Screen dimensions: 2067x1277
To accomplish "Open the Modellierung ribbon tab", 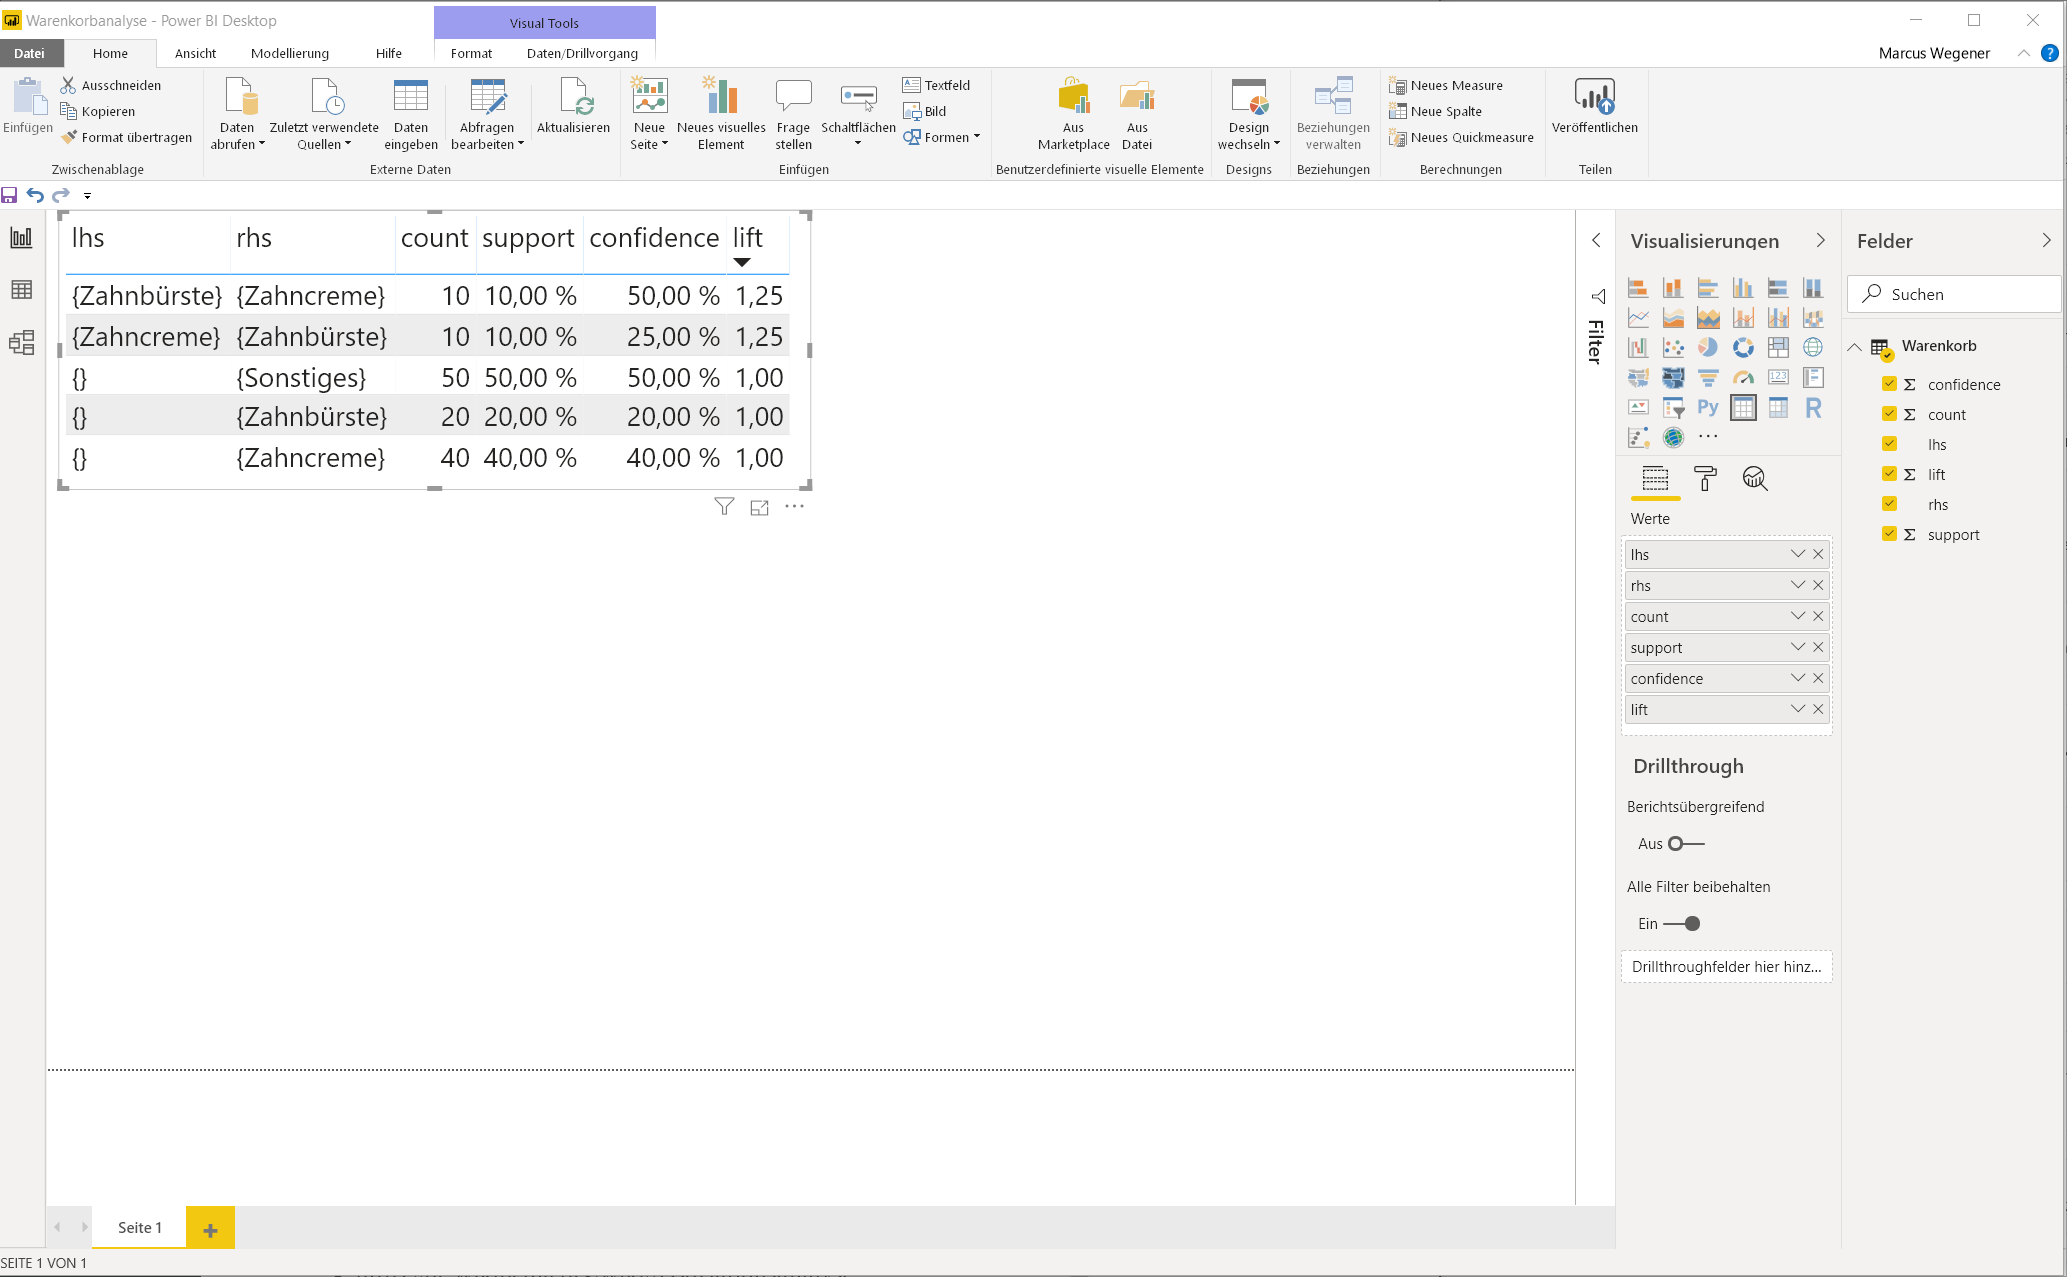I will point(289,53).
